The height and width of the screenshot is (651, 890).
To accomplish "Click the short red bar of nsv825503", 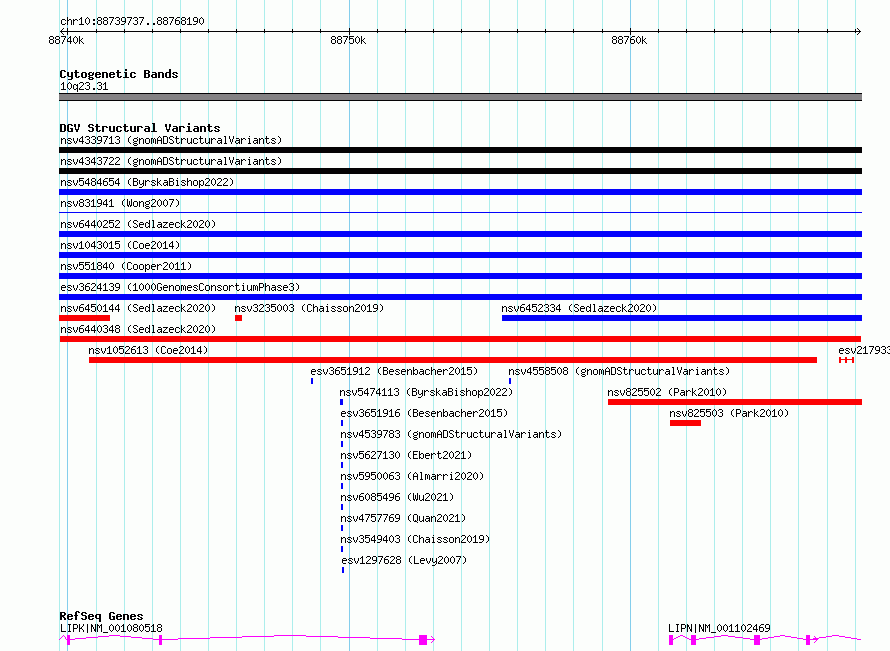I will pos(685,423).
